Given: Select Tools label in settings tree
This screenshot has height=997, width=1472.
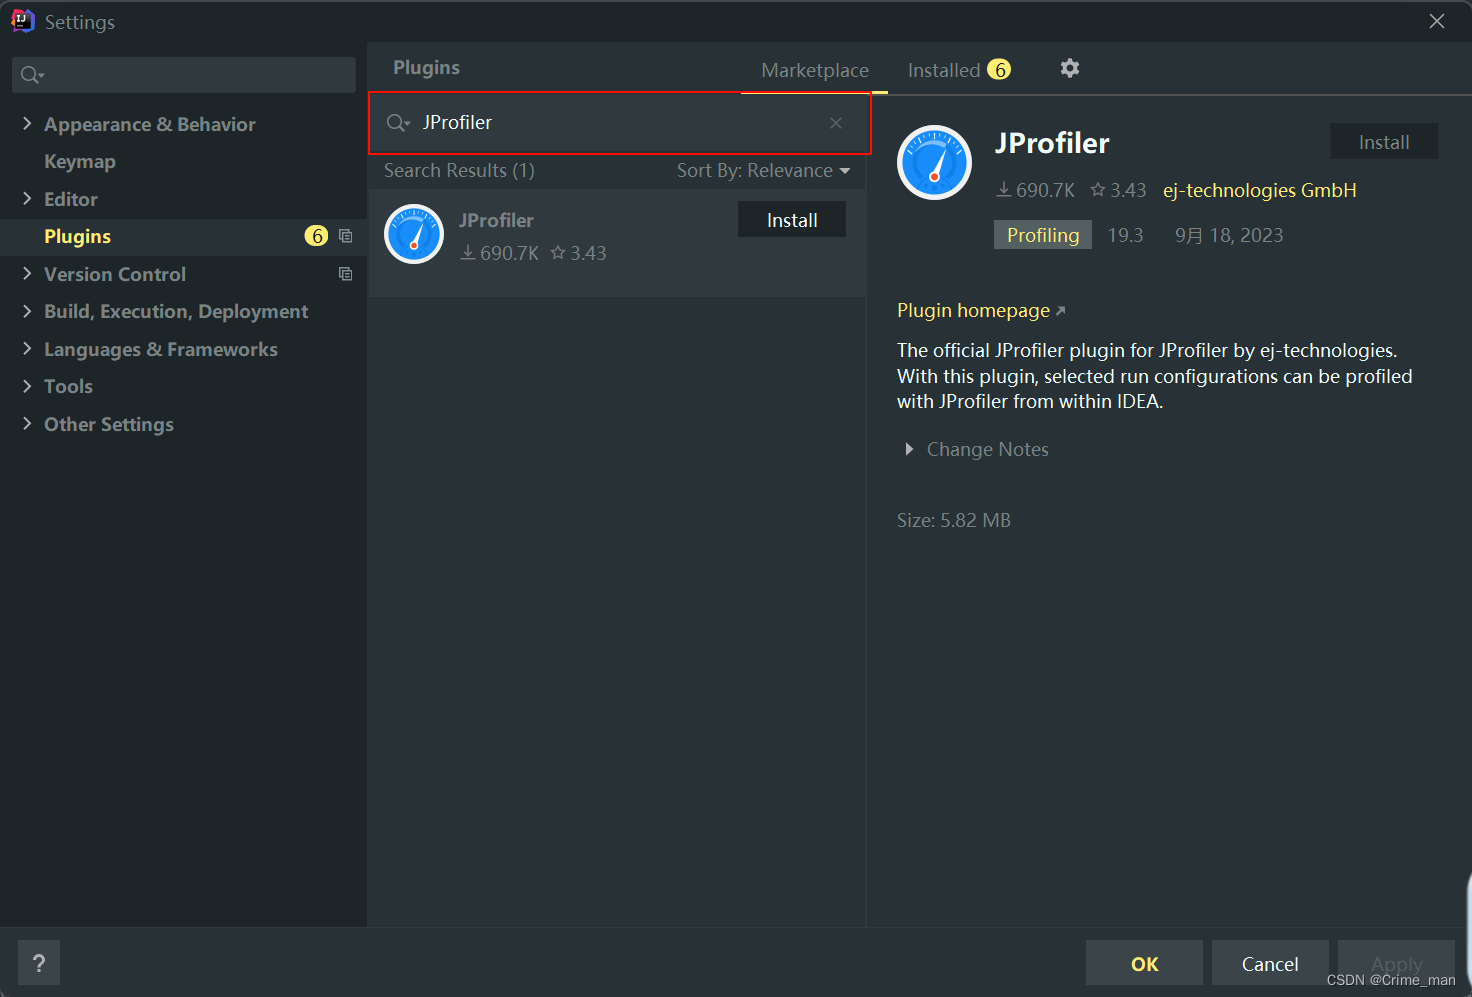Looking at the screenshot, I should tap(68, 386).
